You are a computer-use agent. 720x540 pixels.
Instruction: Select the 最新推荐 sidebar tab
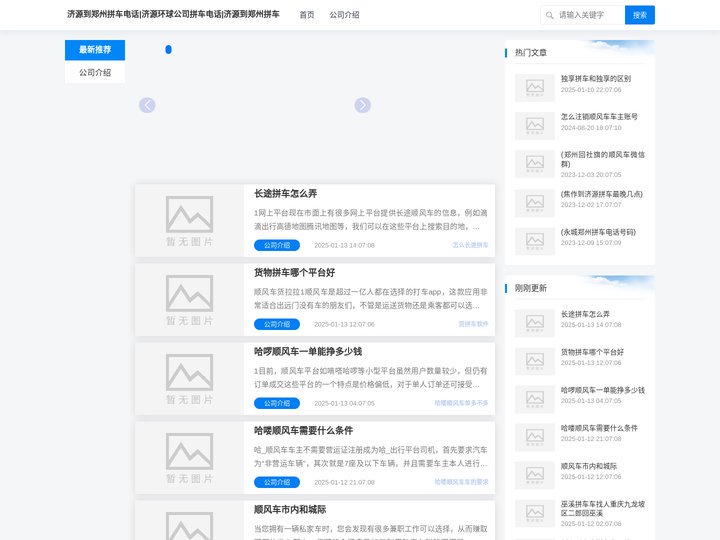pyautogui.click(x=95, y=50)
